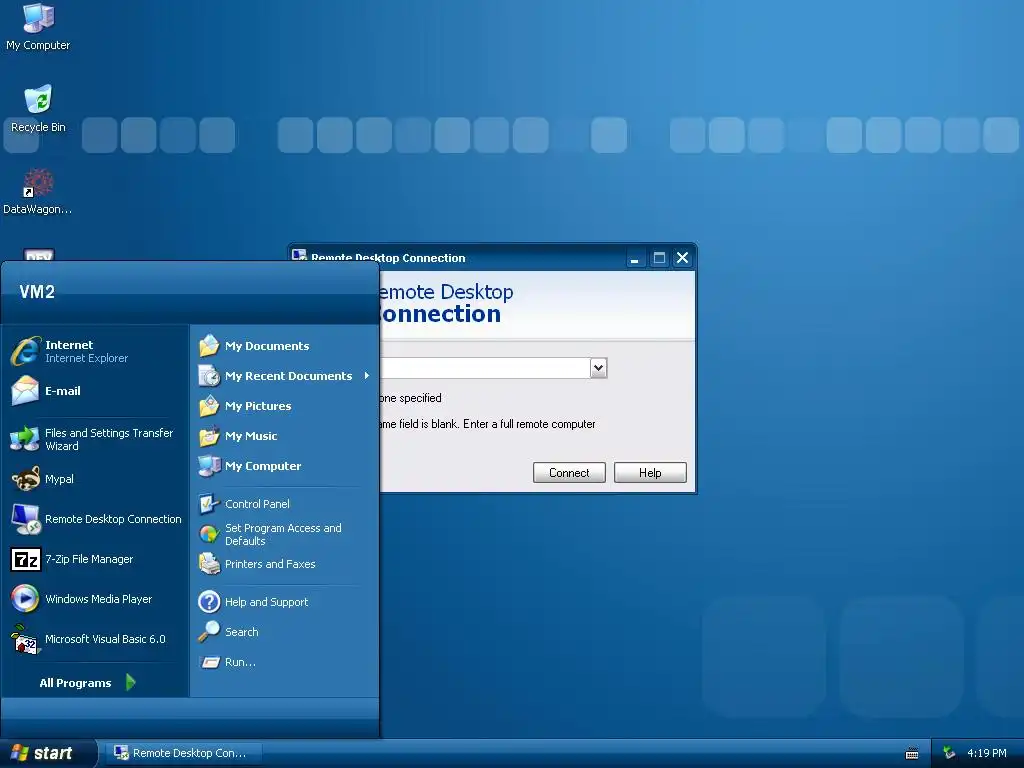This screenshot has width=1024, height=768.
Task: Open Help and Support
Action: coord(253,601)
